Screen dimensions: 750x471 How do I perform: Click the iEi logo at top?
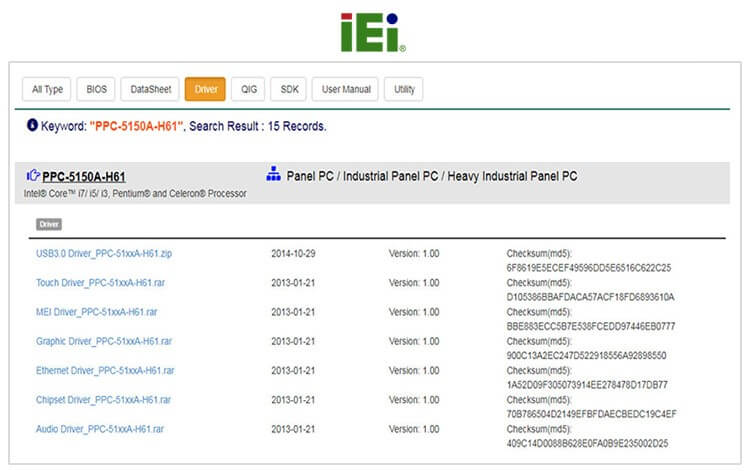pyautogui.click(x=372, y=31)
